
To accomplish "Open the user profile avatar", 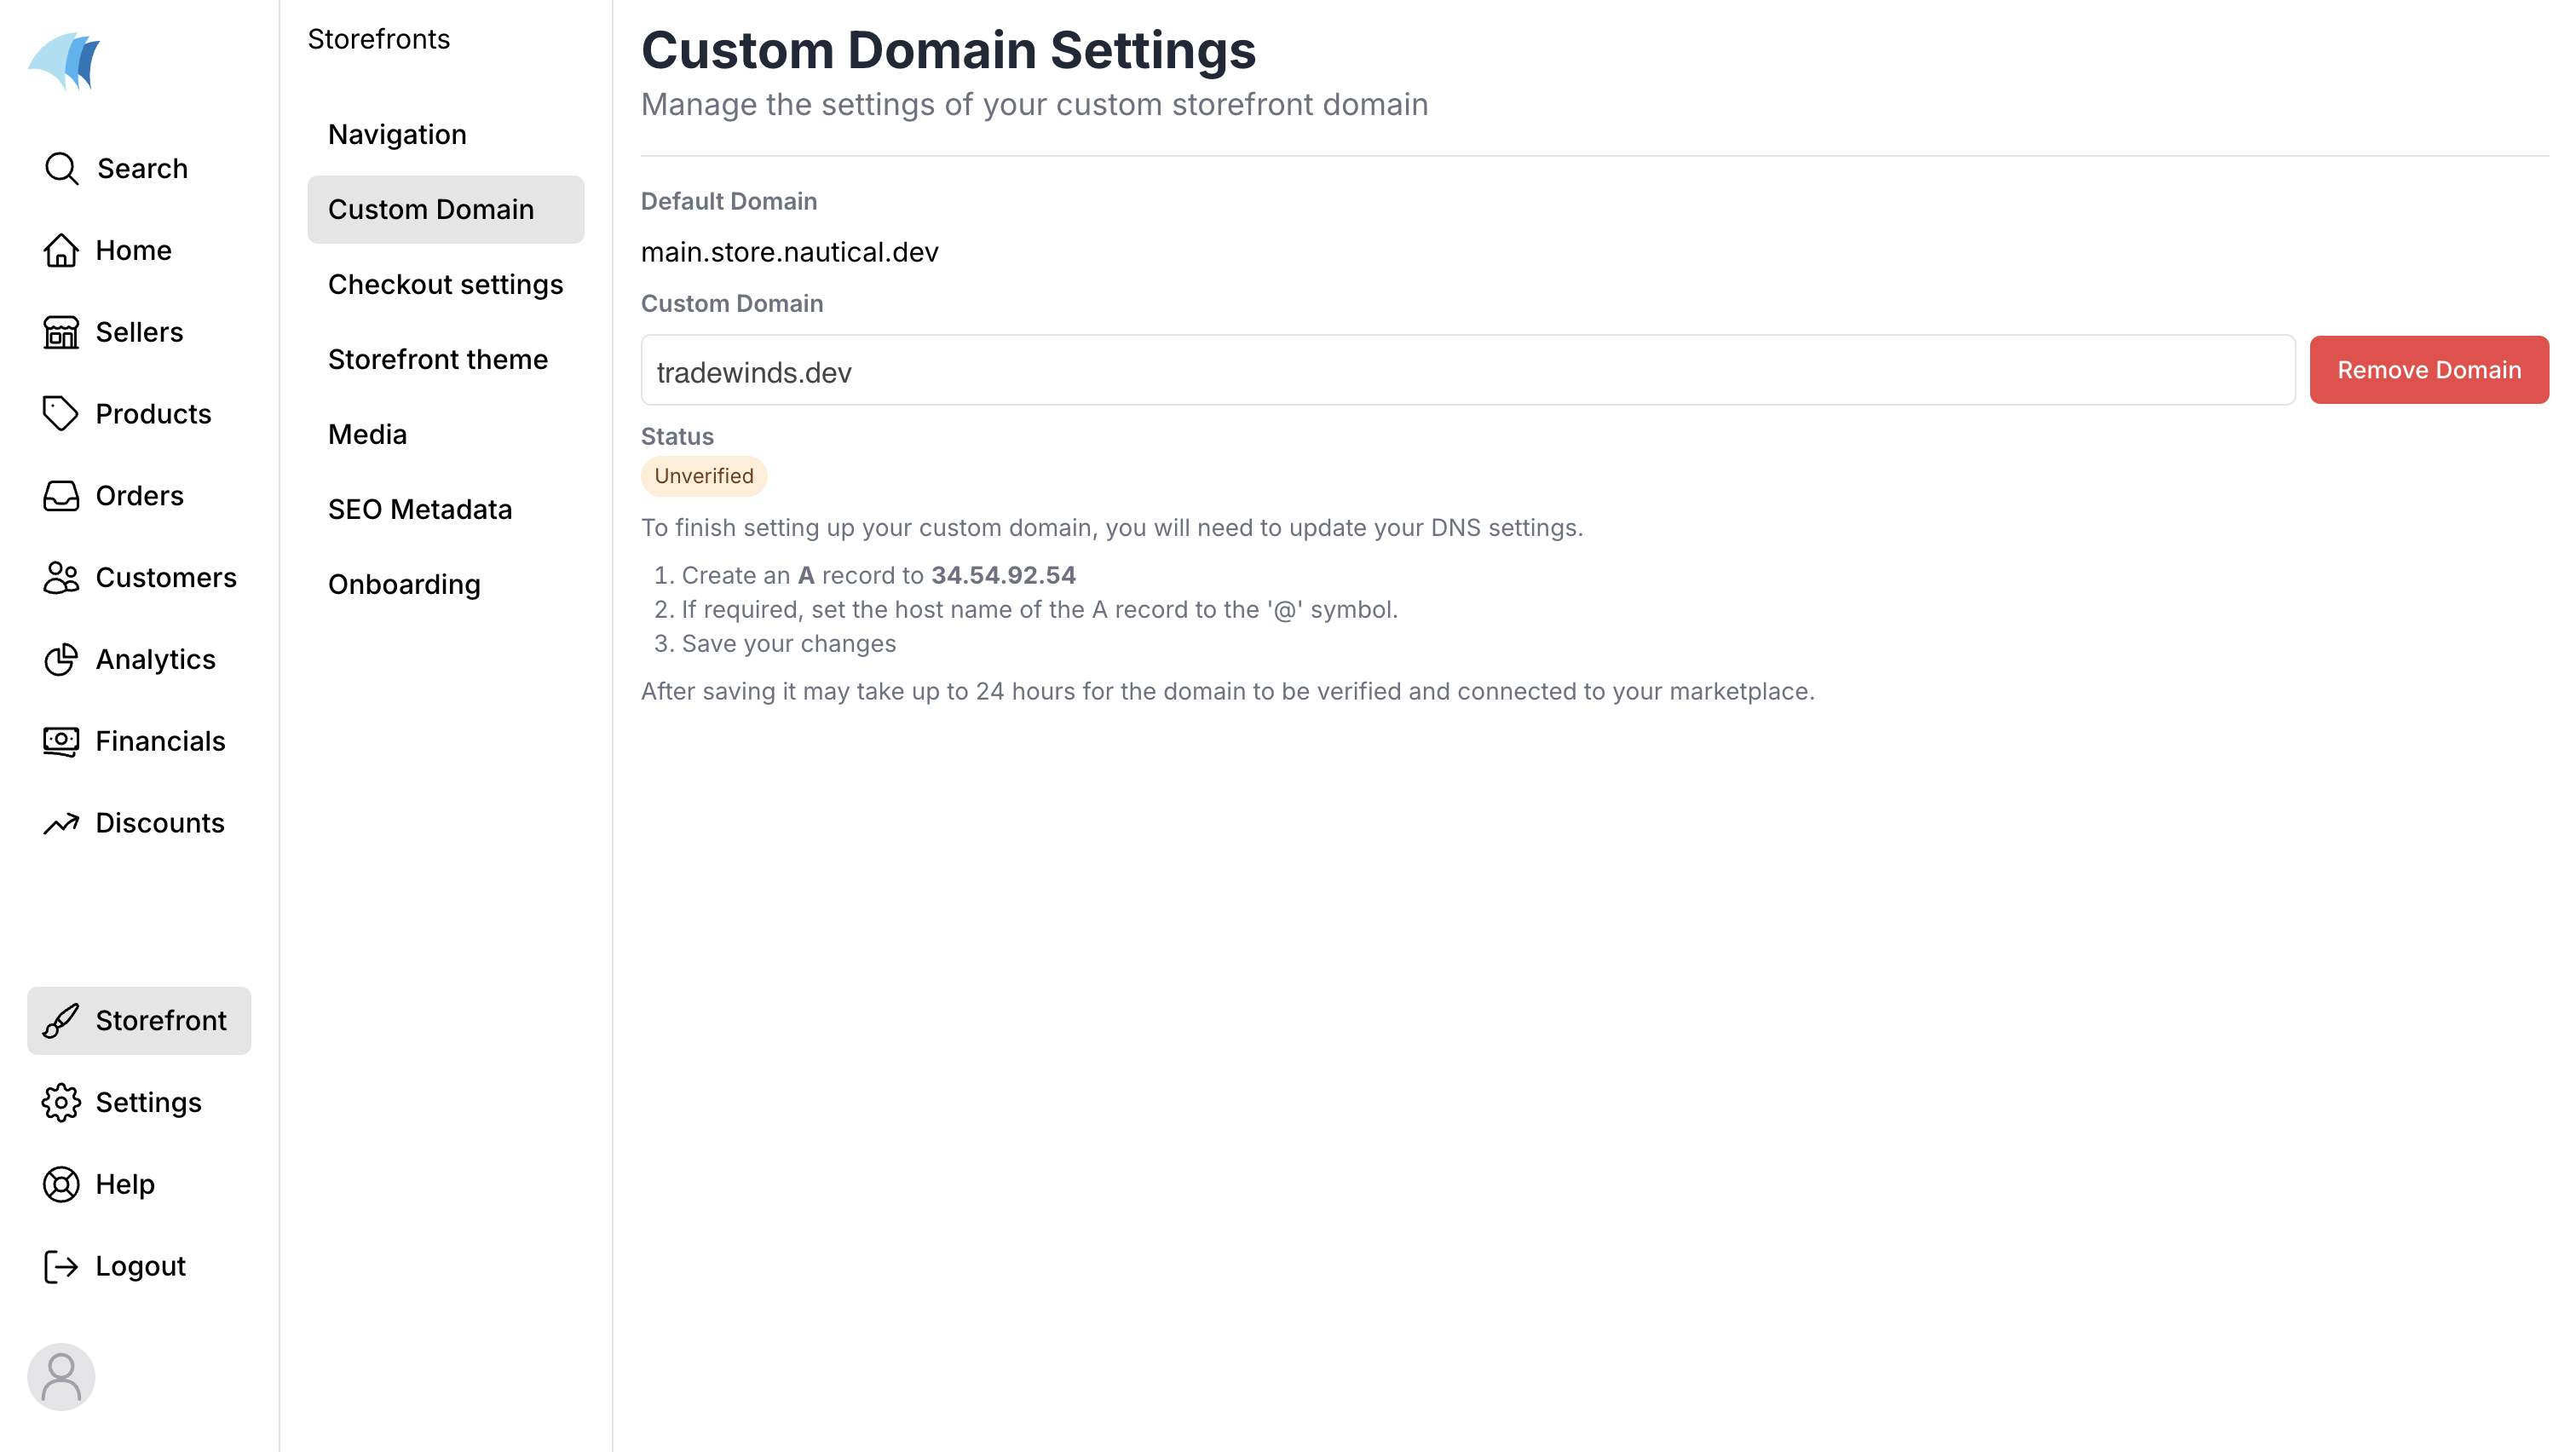I will click(61, 1377).
